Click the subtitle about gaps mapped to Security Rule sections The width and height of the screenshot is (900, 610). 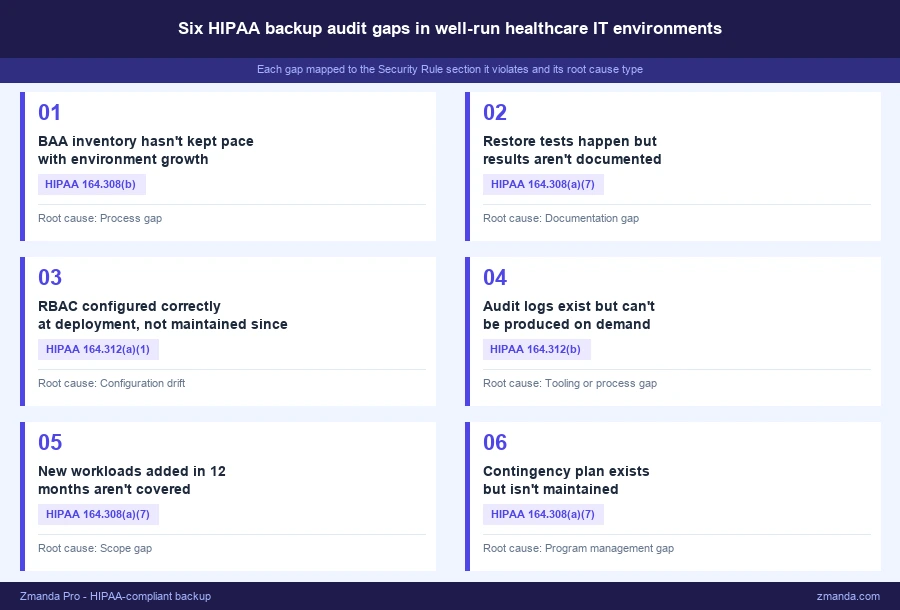point(449,69)
